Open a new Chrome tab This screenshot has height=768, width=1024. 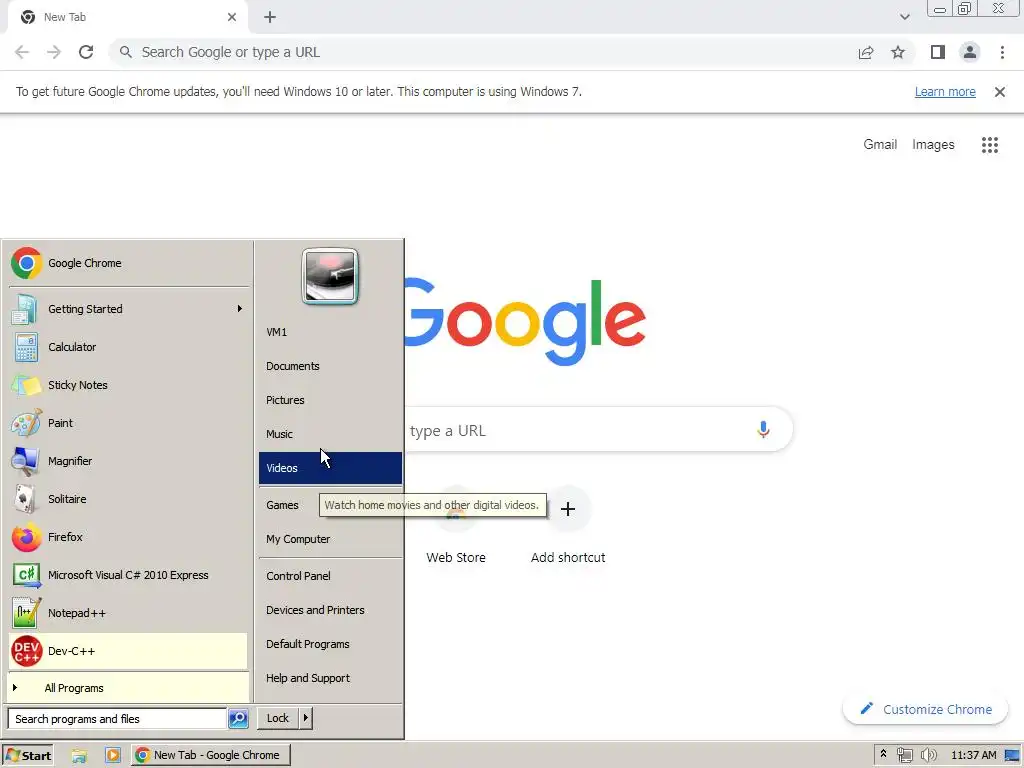(x=270, y=17)
